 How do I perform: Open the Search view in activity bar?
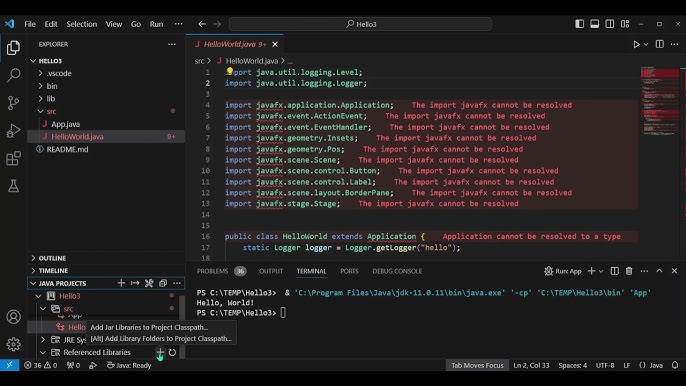tap(14, 75)
